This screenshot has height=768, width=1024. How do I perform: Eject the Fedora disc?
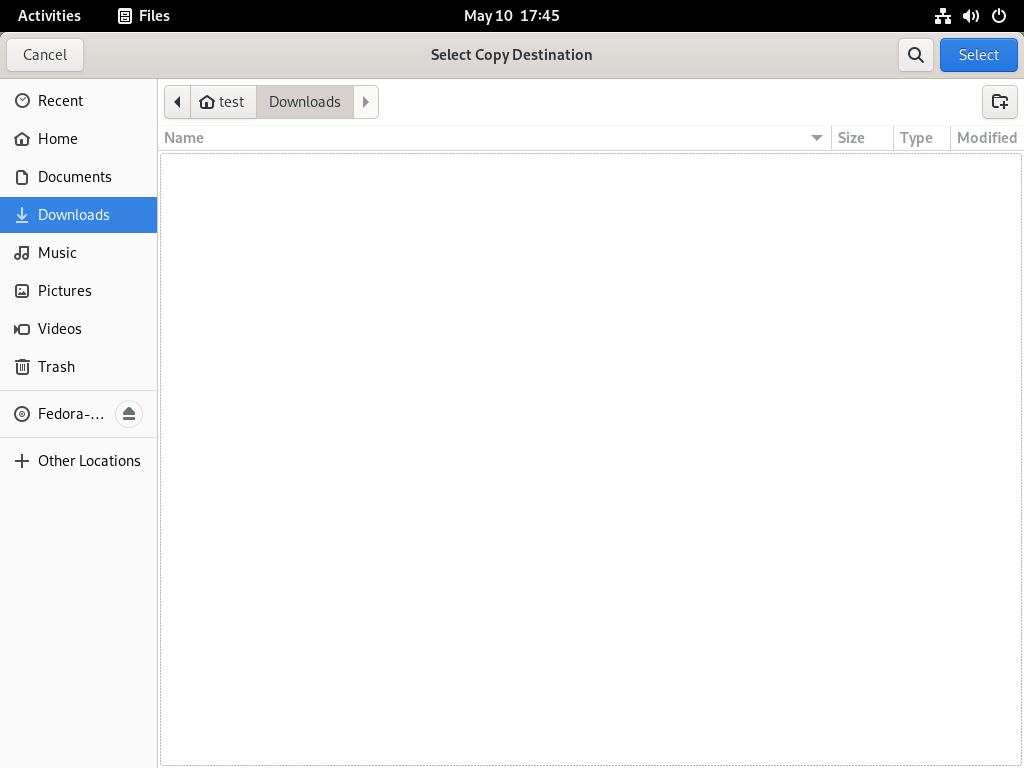pyautogui.click(x=129, y=414)
